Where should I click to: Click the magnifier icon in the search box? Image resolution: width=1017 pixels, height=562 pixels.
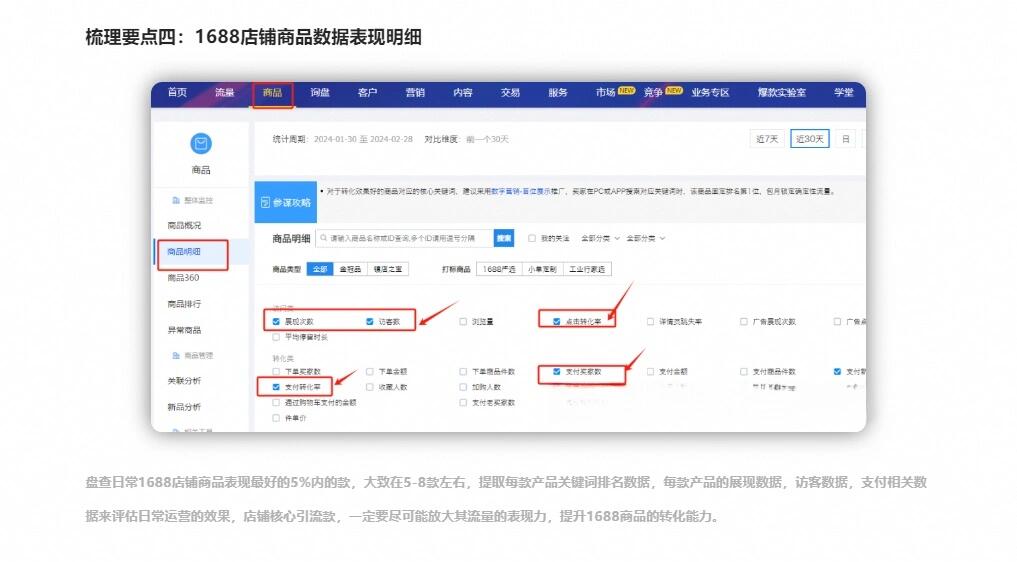[324, 238]
